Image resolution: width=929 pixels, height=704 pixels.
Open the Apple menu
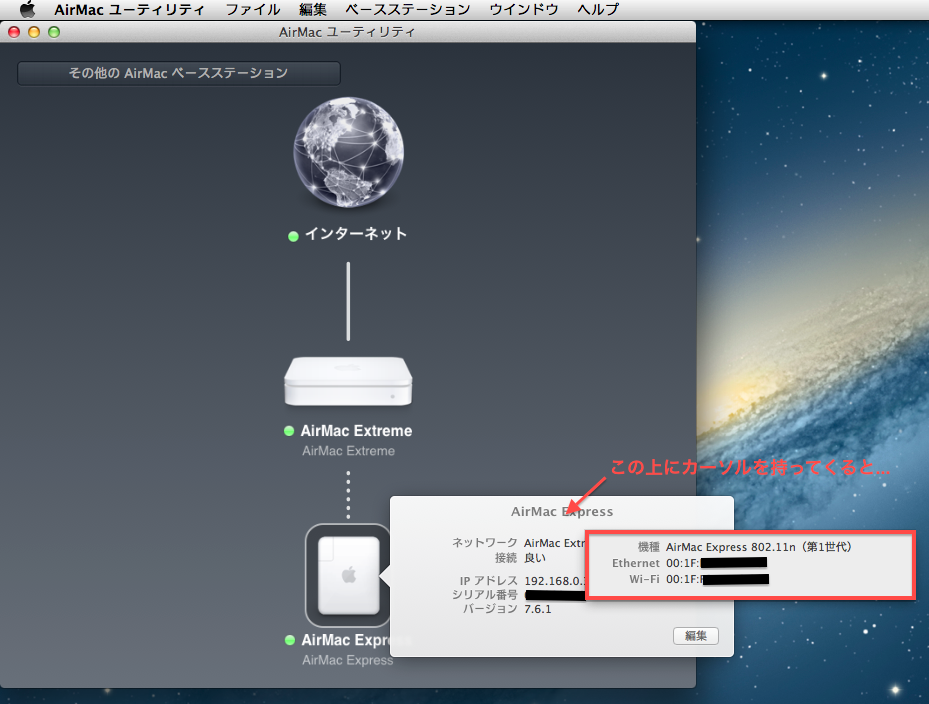27,9
